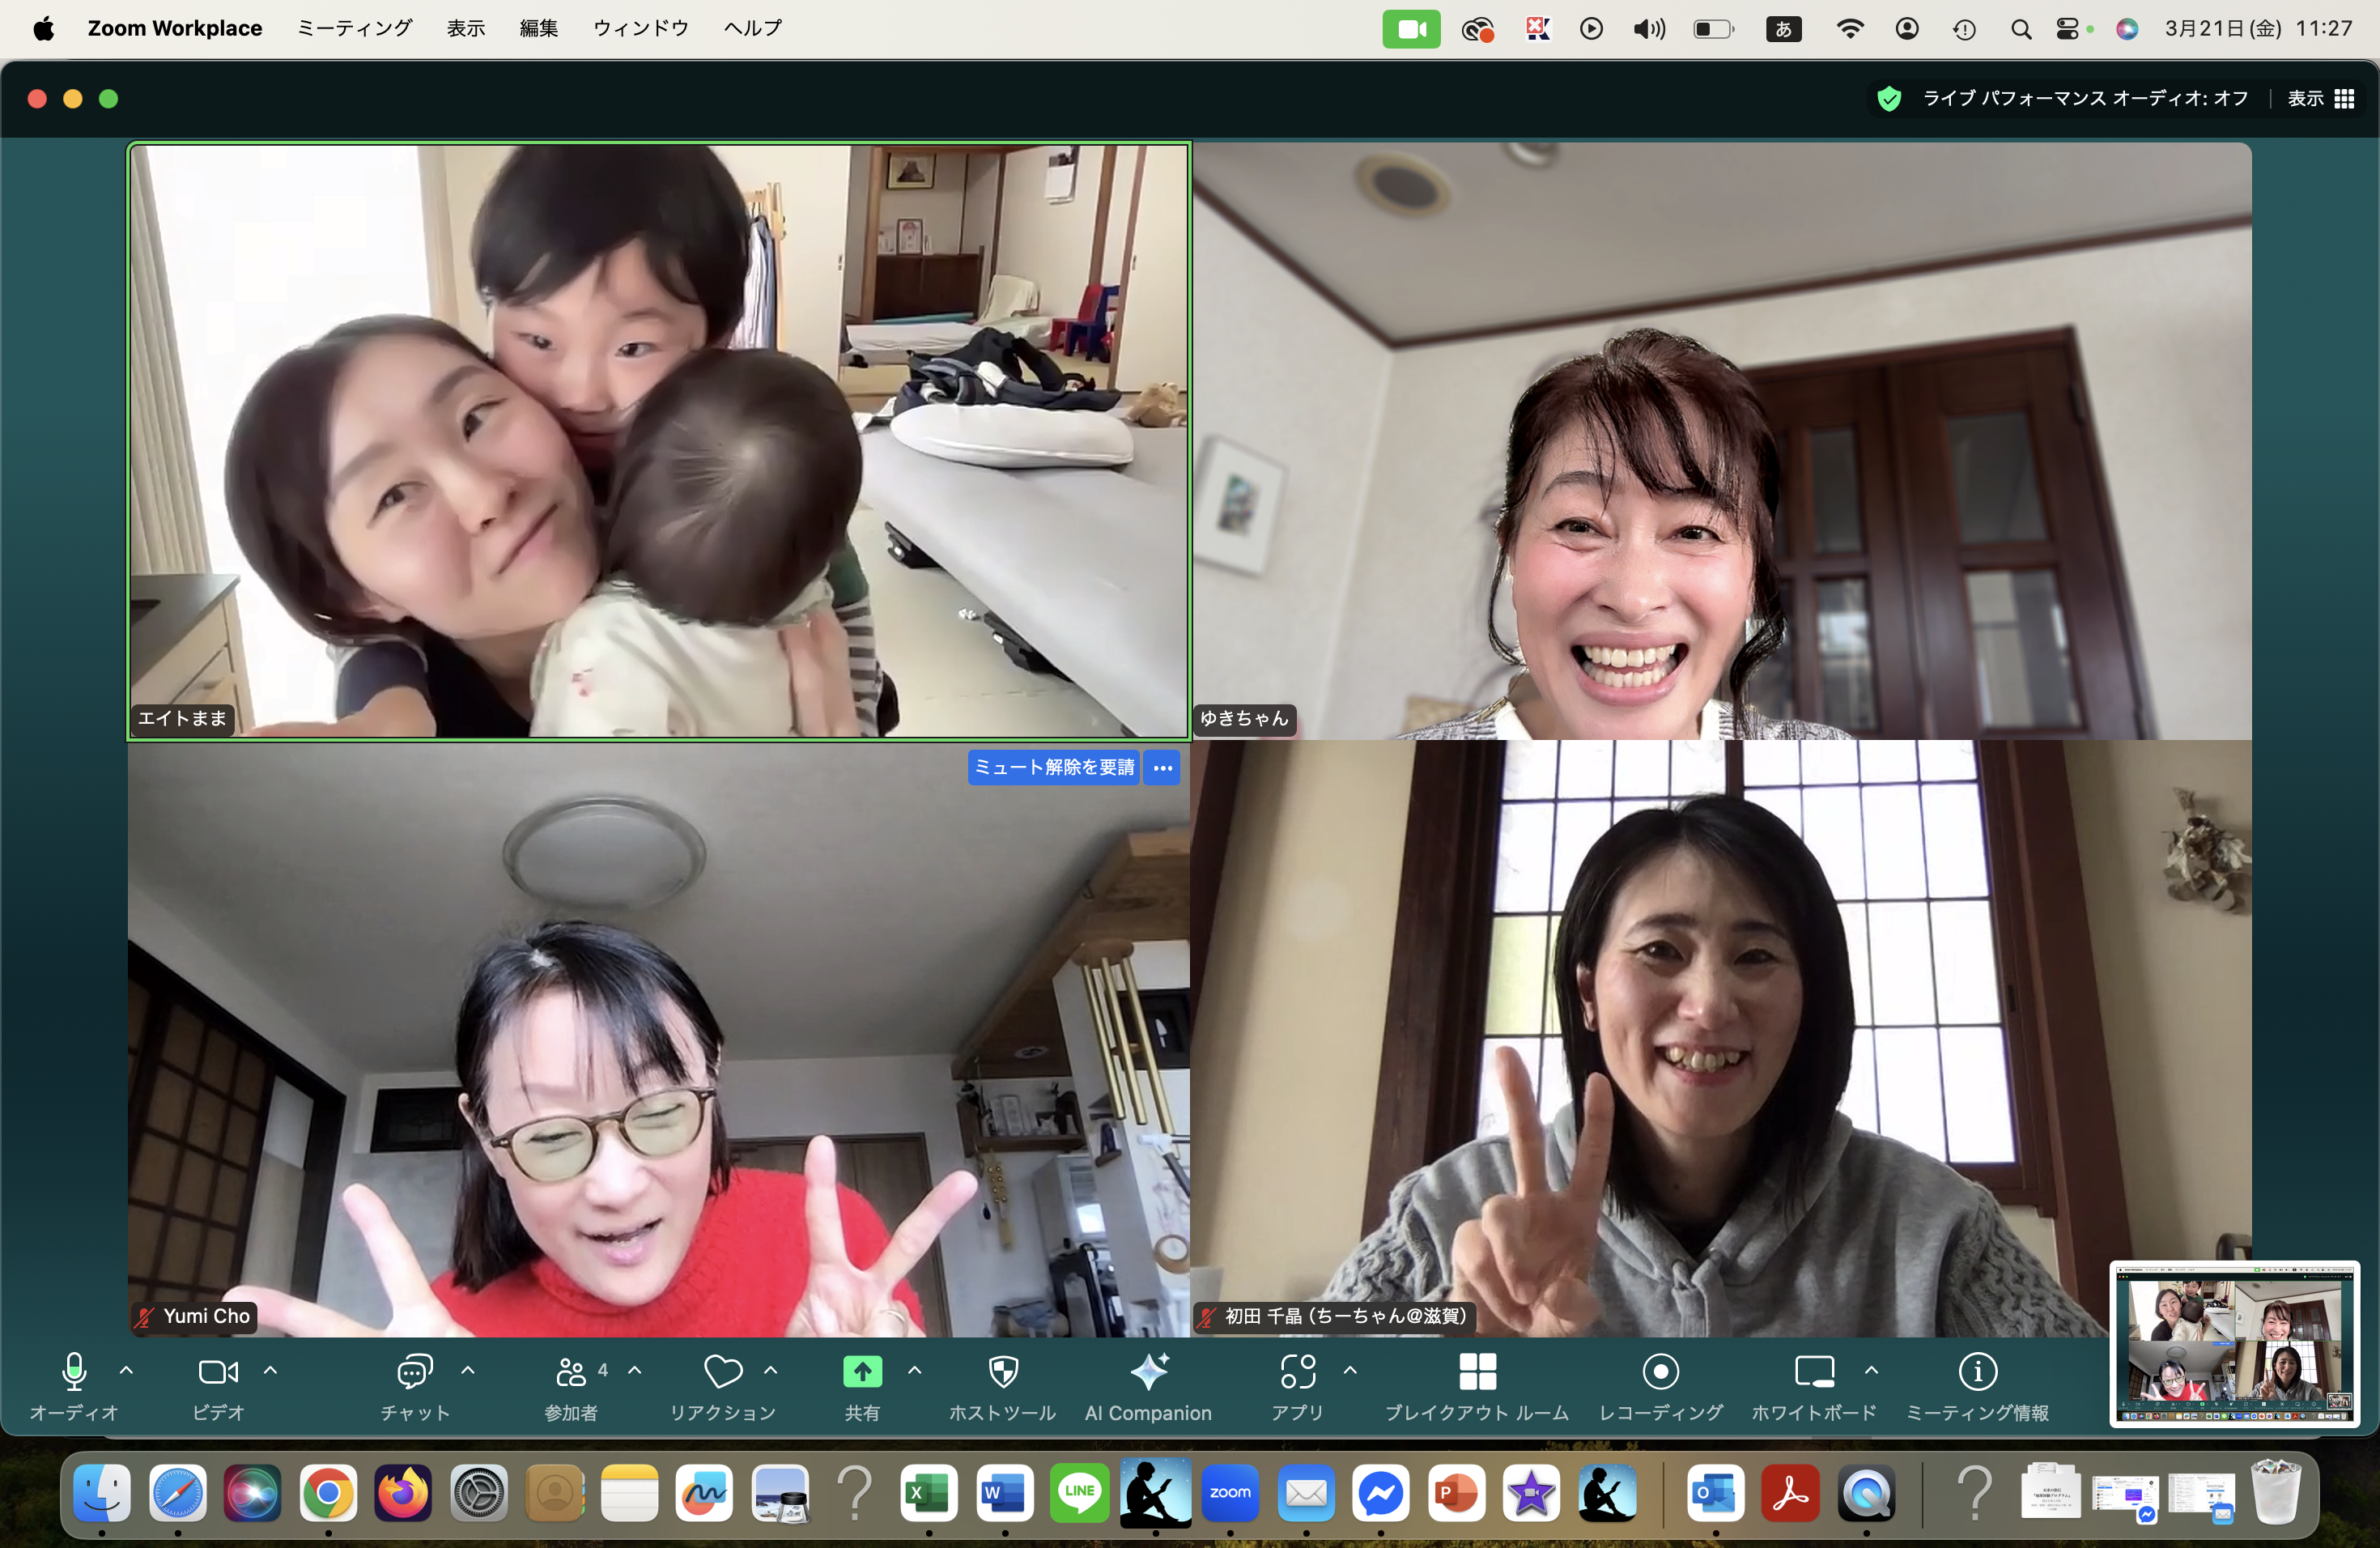The height and width of the screenshot is (1548, 2380).
Task: Click the Reactions heart icon
Action: (x=723, y=1372)
